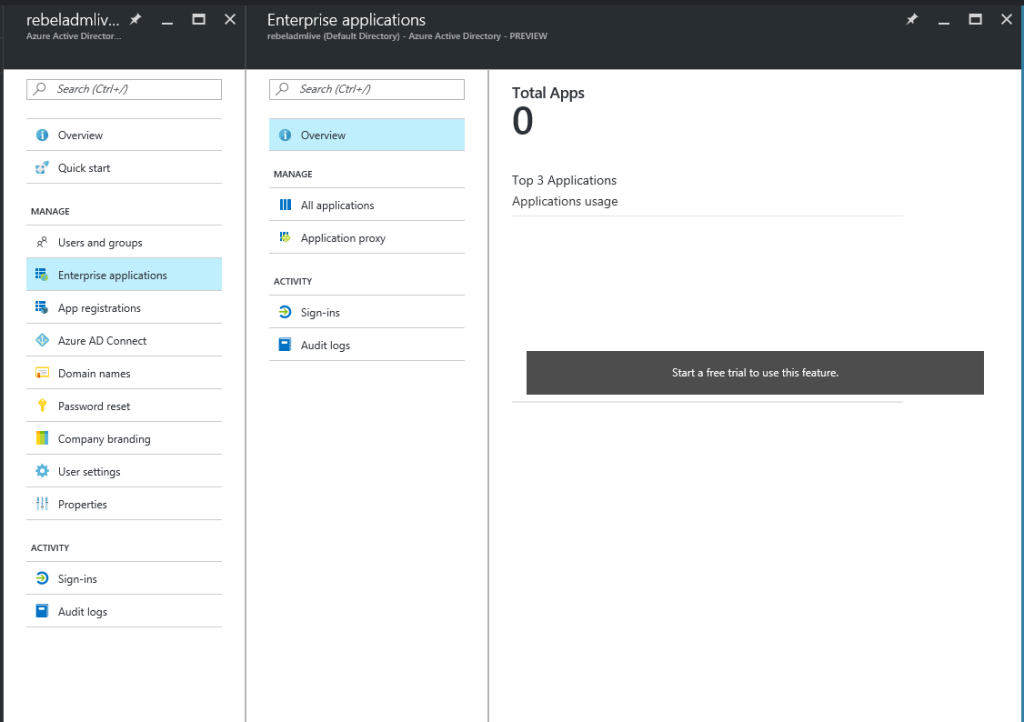Switch to the Overview tab of Enterprise applications
This screenshot has width=1024, height=722.
pos(320,134)
